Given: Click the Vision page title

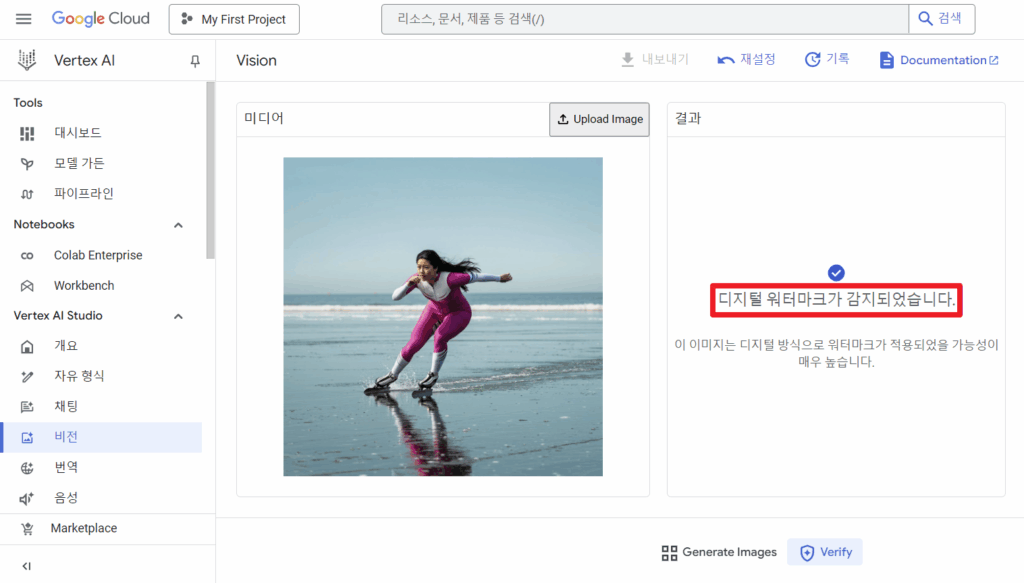Looking at the screenshot, I should (x=257, y=60).
